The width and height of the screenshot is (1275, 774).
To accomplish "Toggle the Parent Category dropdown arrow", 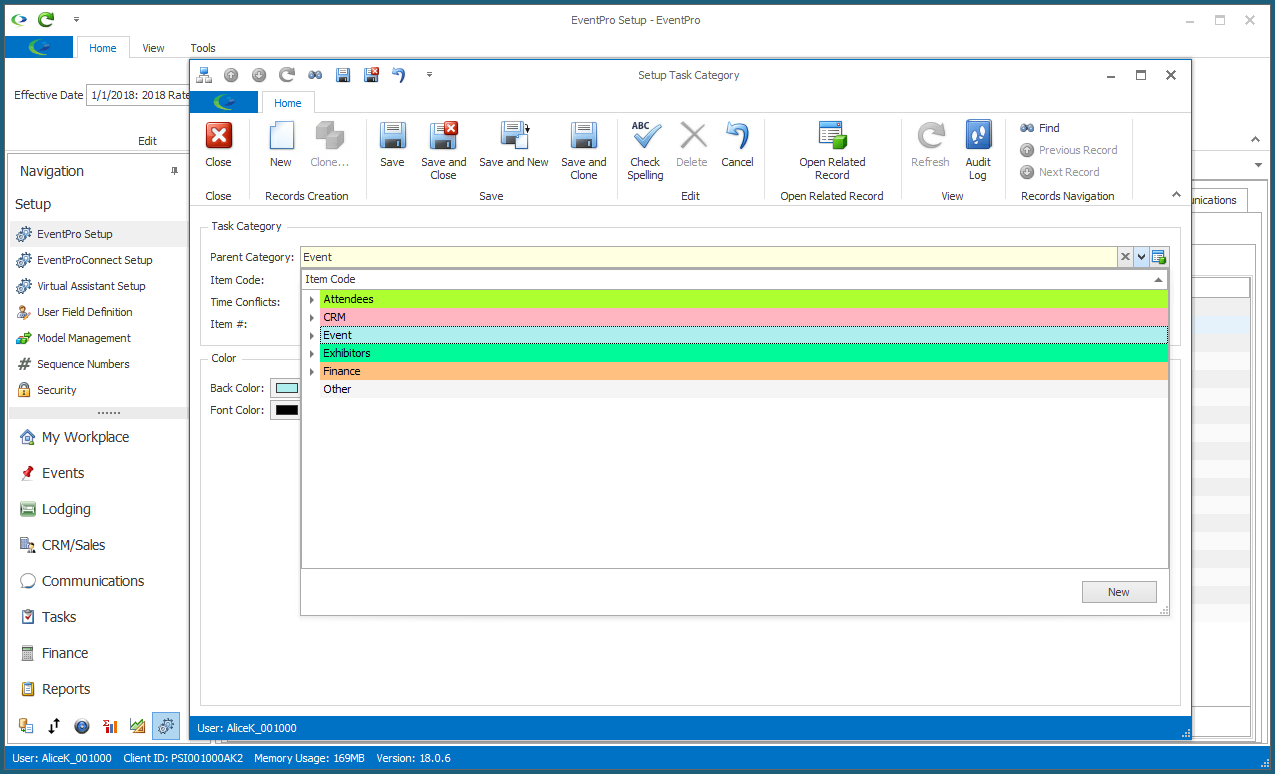I will click(1141, 257).
